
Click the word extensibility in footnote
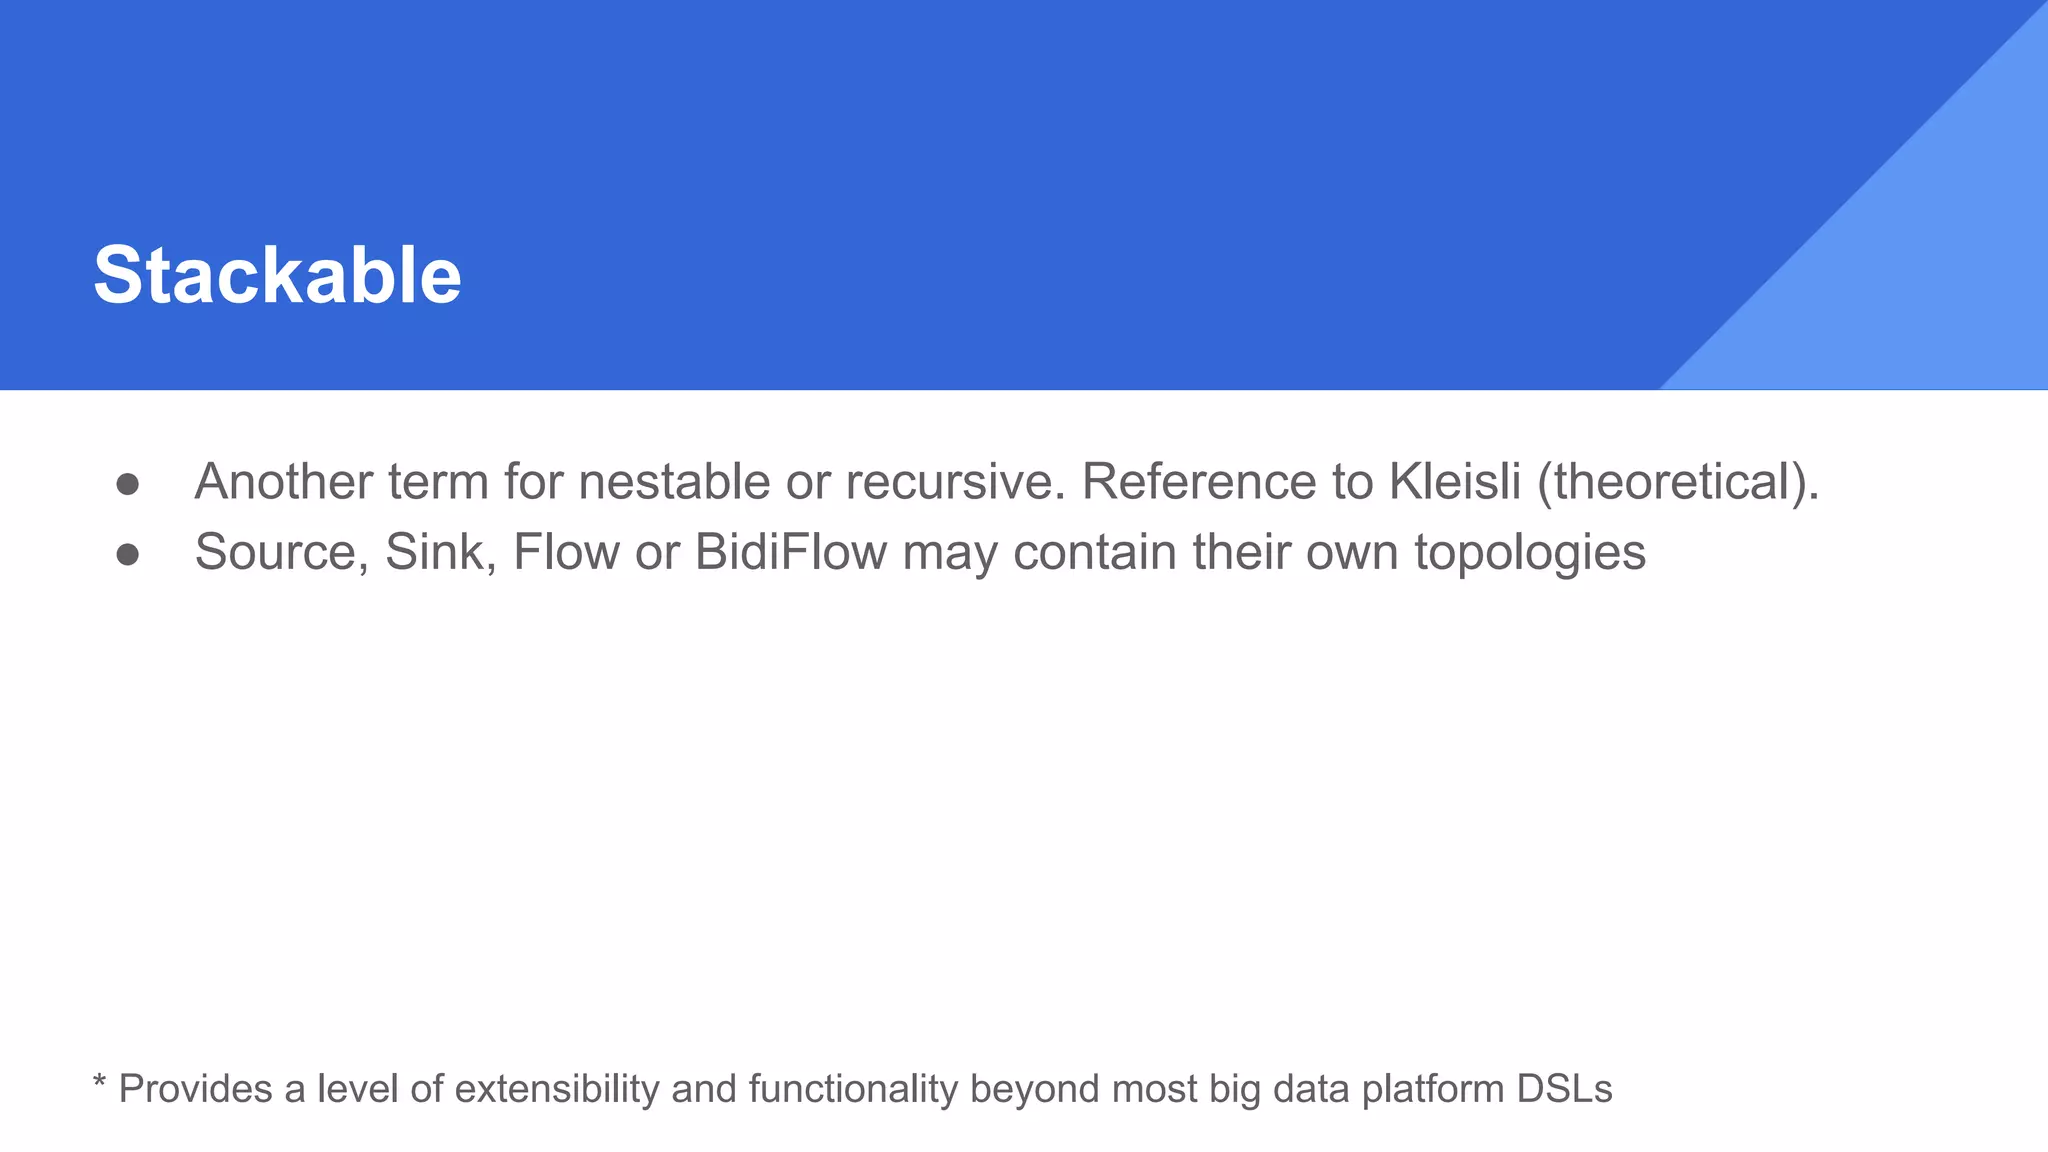557,1089
